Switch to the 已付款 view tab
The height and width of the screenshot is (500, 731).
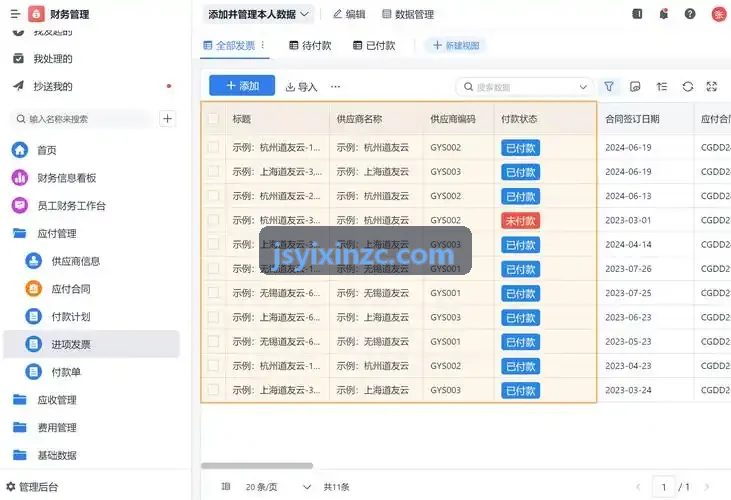click(374, 45)
